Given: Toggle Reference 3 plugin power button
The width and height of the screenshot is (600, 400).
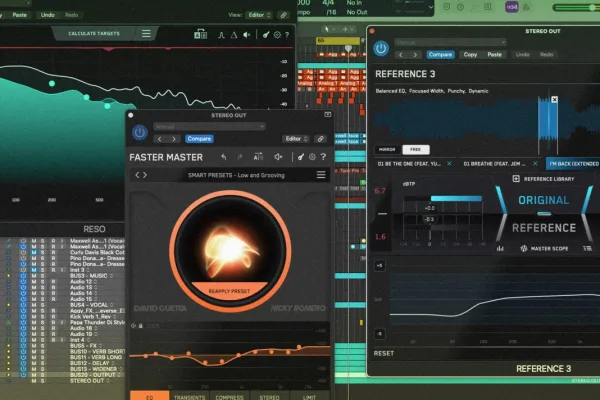Looking at the screenshot, I should click(x=381, y=48).
